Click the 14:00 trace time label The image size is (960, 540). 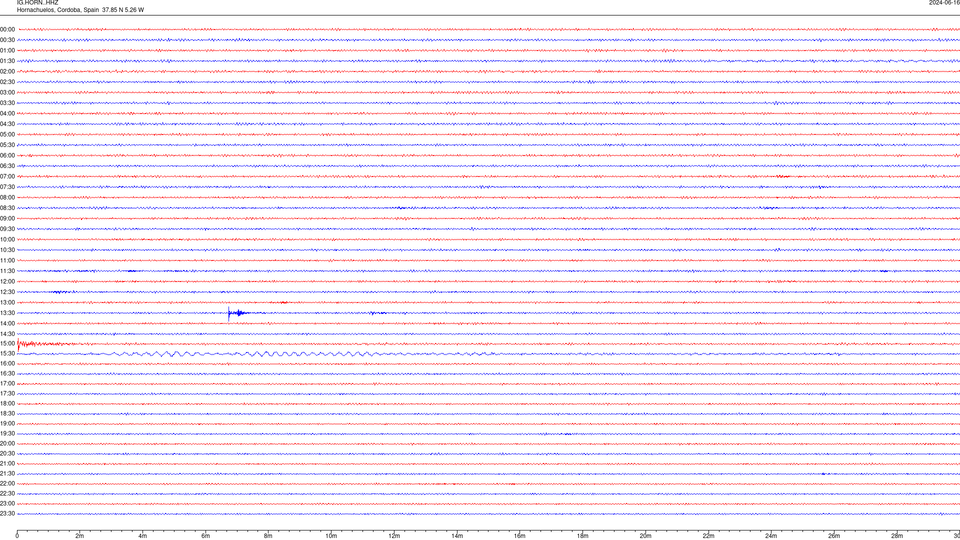(x=7, y=323)
